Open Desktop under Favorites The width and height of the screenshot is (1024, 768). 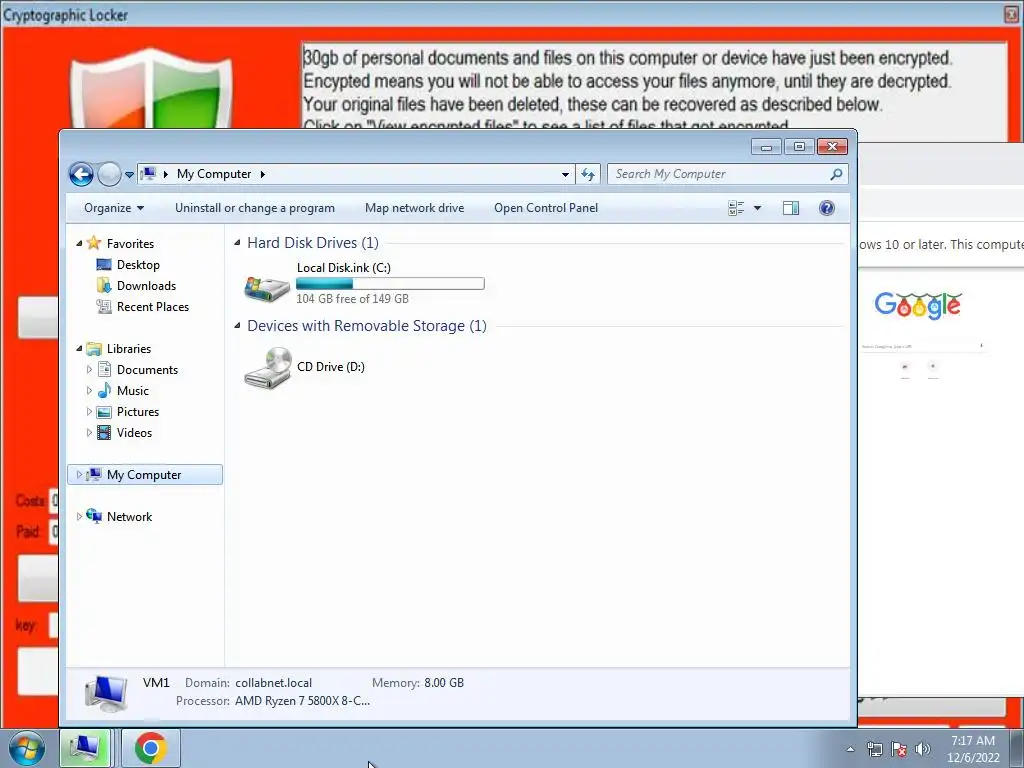(x=138, y=264)
